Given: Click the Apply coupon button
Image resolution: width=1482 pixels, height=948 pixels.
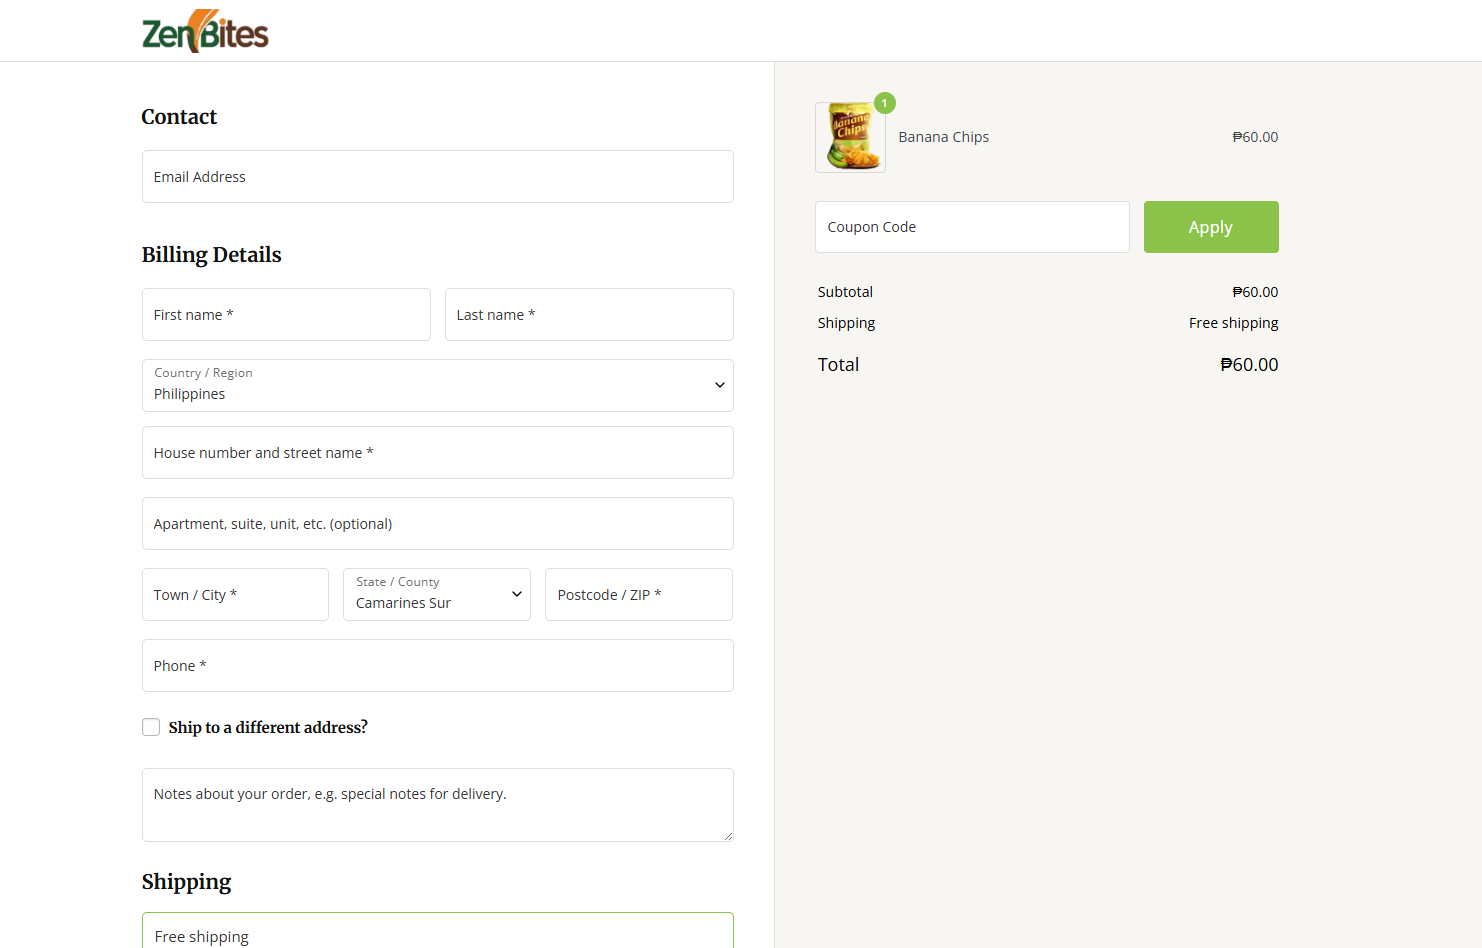Looking at the screenshot, I should [1211, 227].
